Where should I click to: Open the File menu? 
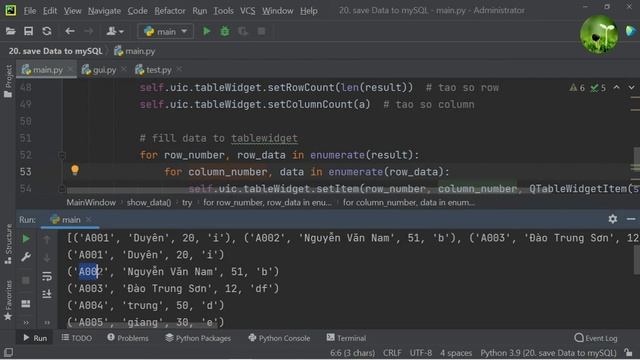[30, 11]
